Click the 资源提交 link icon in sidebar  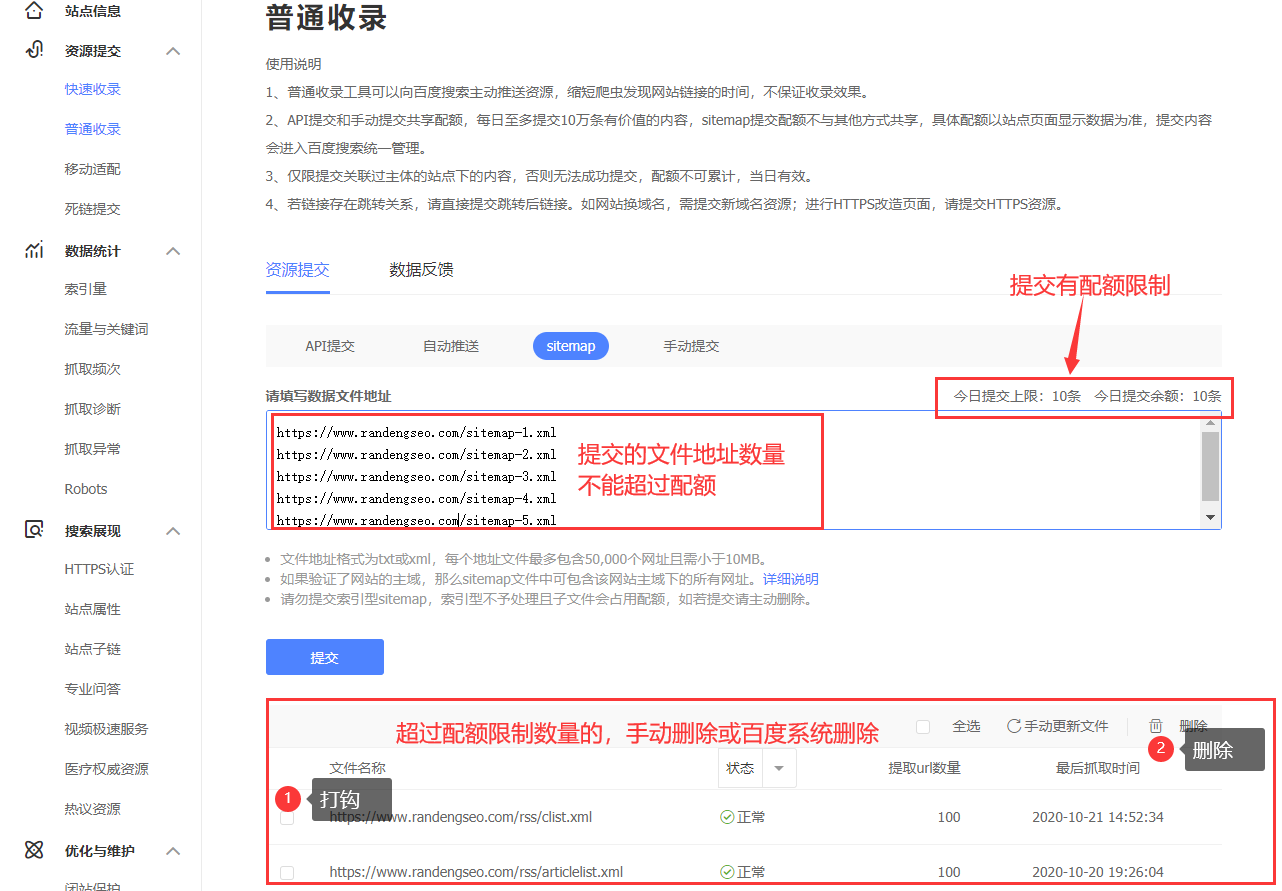tap(34, 50)
